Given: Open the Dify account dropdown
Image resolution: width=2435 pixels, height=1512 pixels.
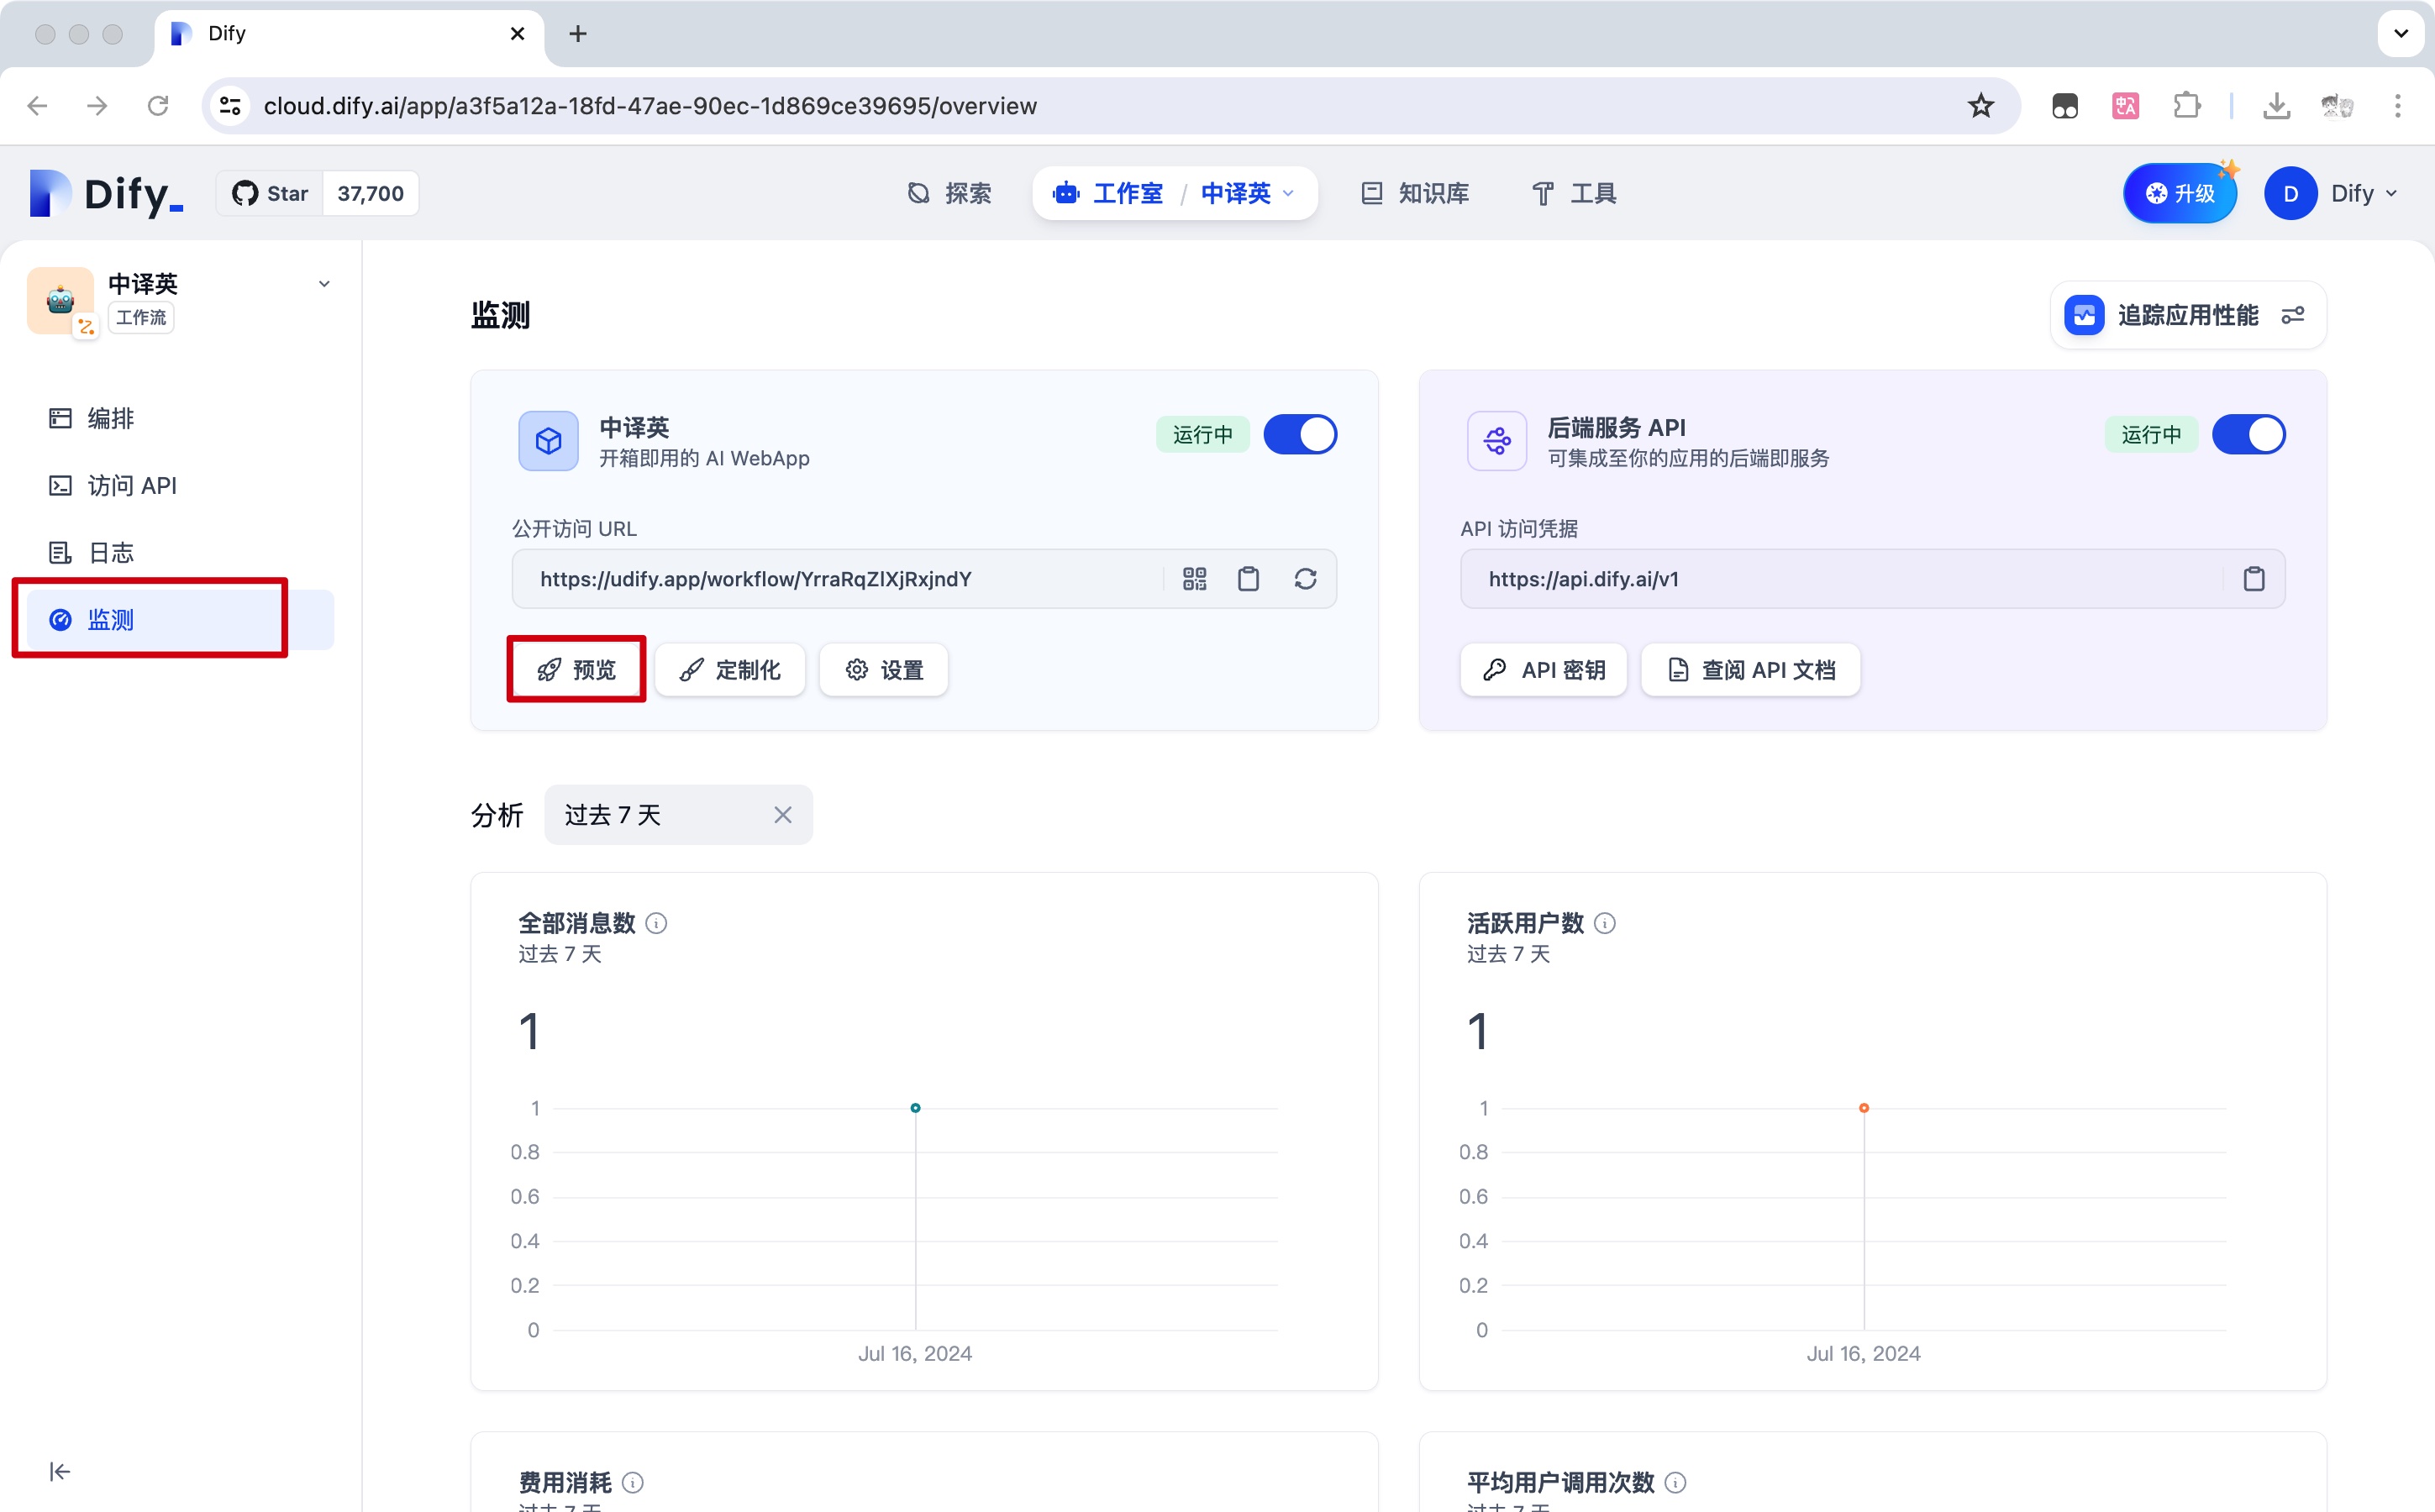Looking at the screenshot, I should [x=2362, y=193].
